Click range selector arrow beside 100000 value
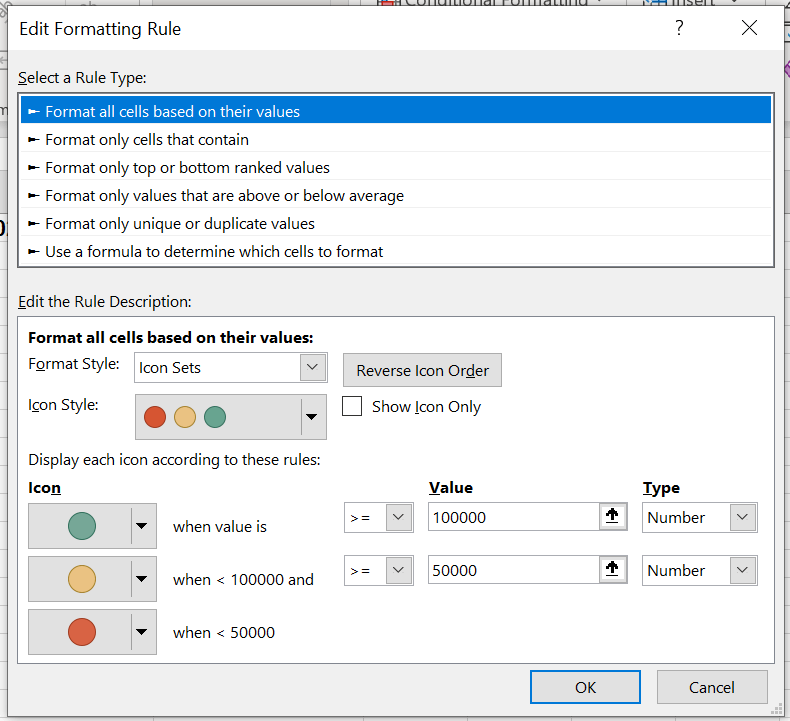This screenshot has height=721, width=790. [613, 517]
